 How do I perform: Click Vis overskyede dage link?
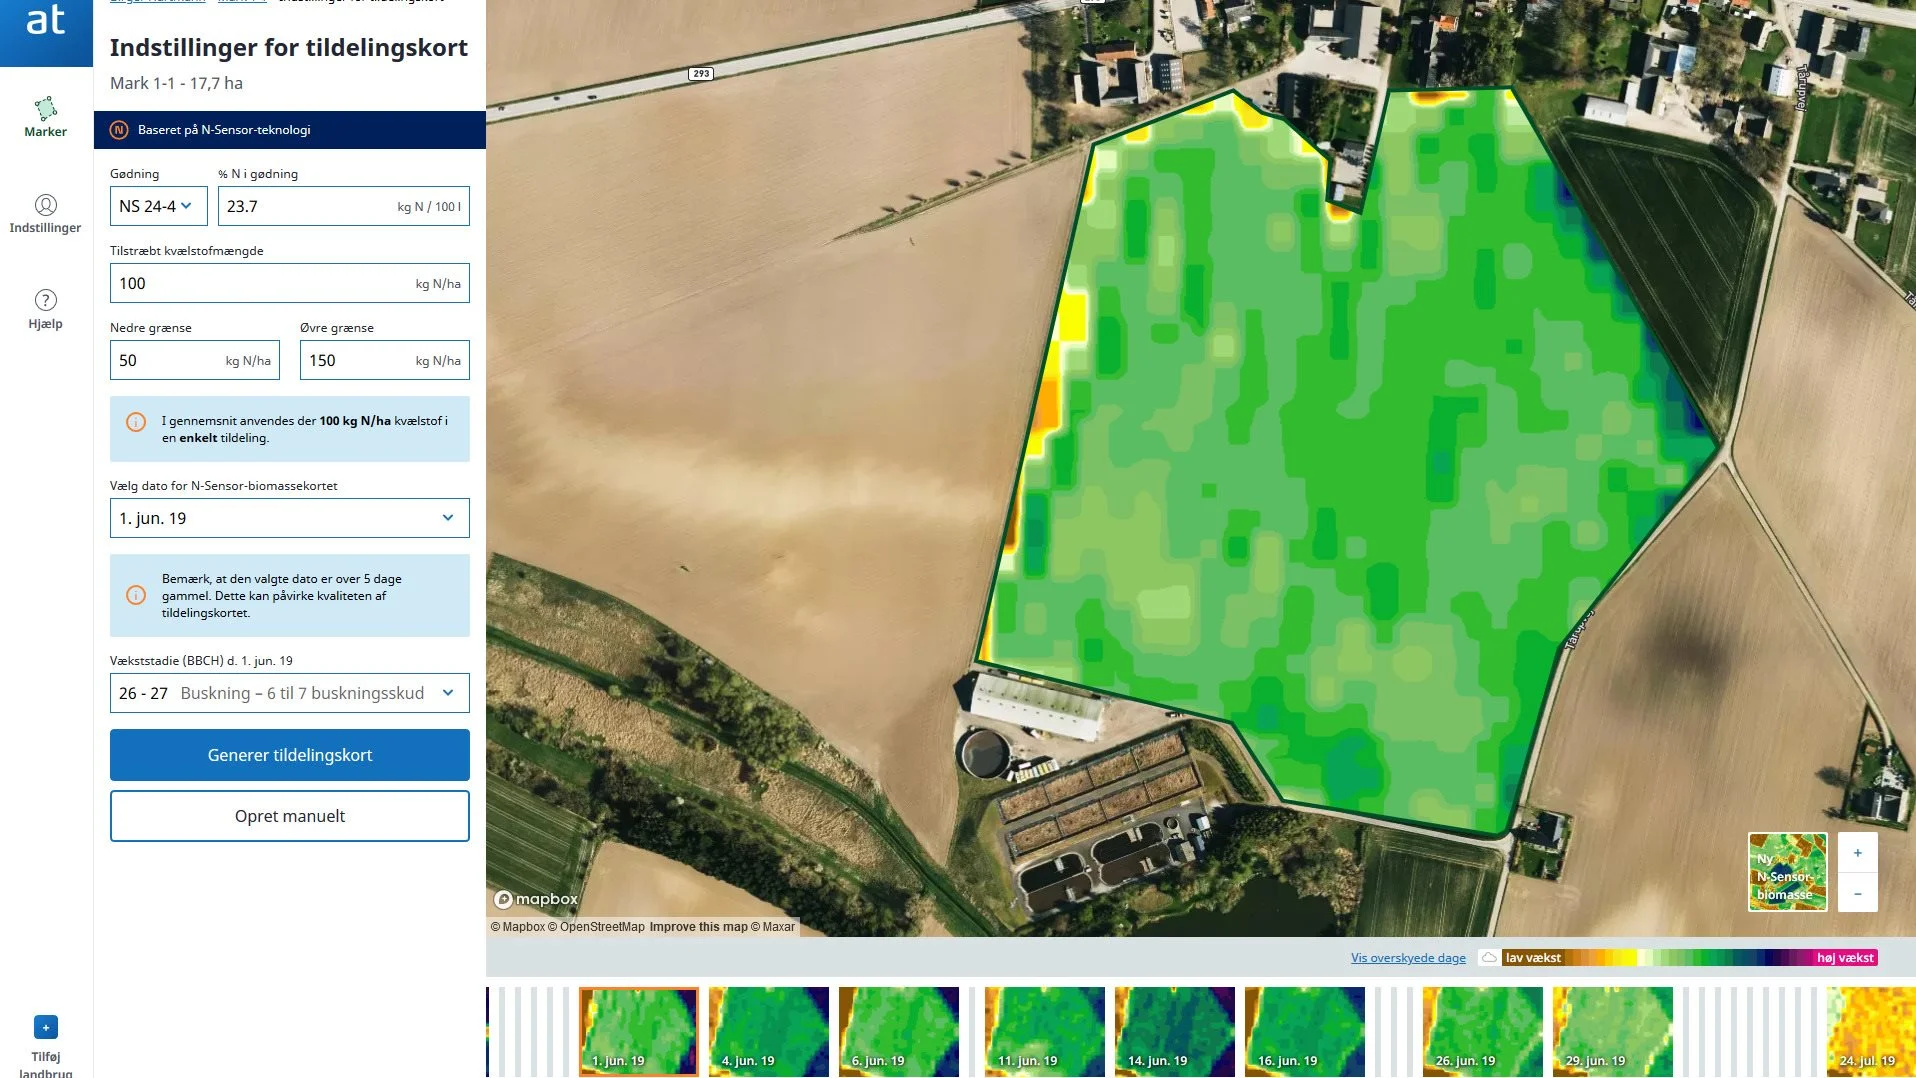(1408, 958)
